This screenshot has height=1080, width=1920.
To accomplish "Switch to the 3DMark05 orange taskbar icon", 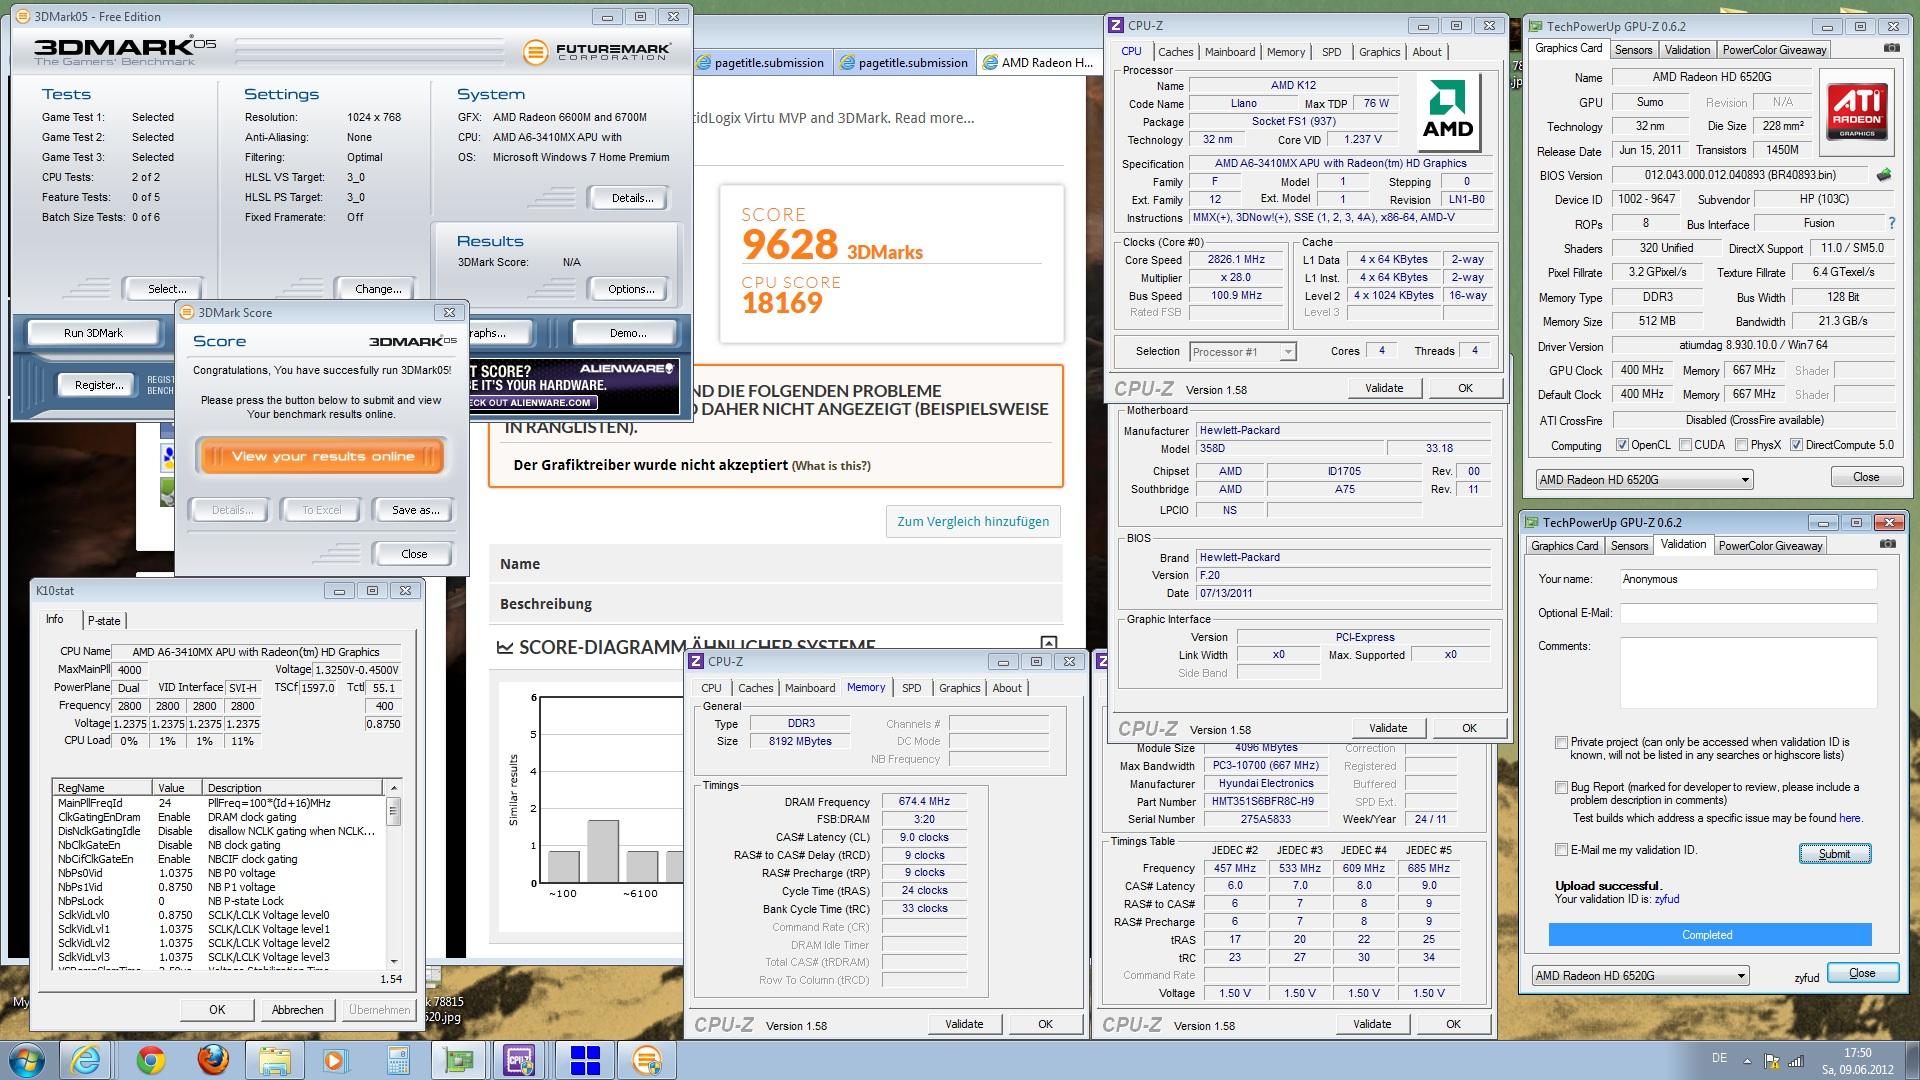I will pyautogui.click(x=647, y=1060).
